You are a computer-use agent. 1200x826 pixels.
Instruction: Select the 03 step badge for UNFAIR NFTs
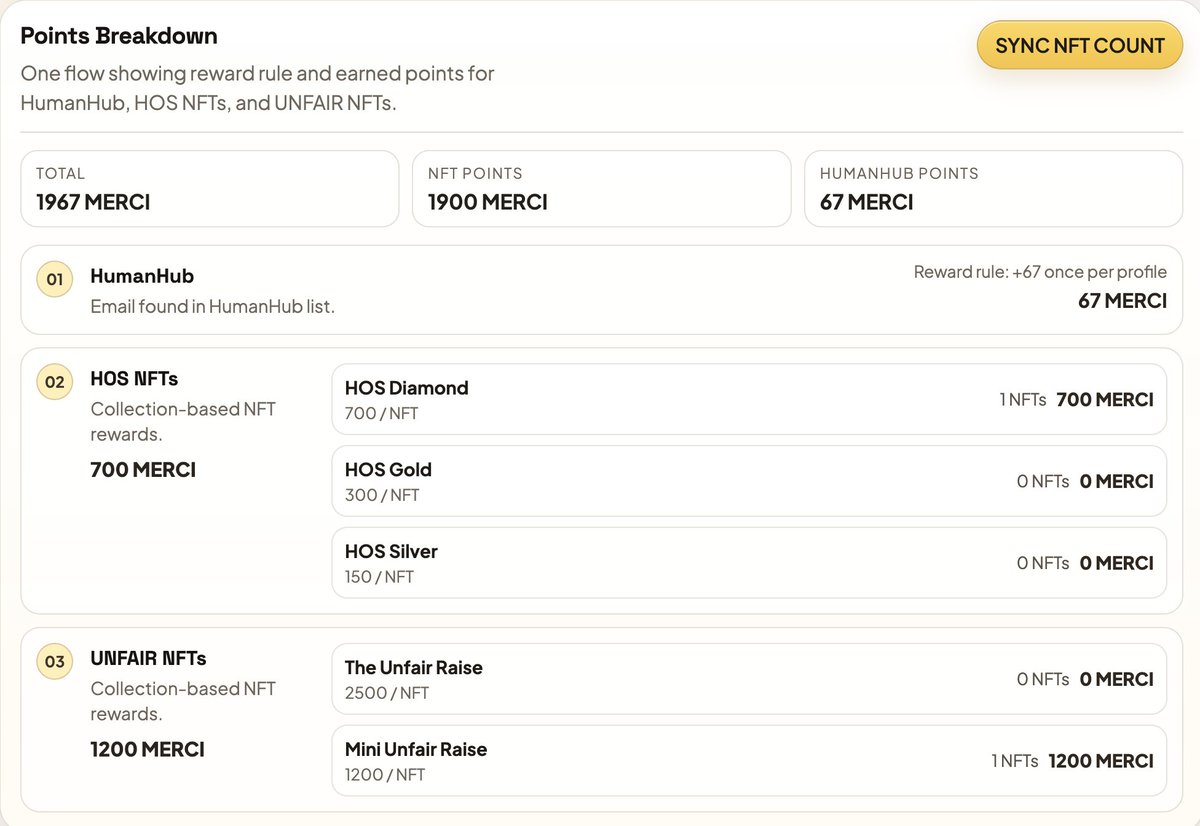point(55,661)
